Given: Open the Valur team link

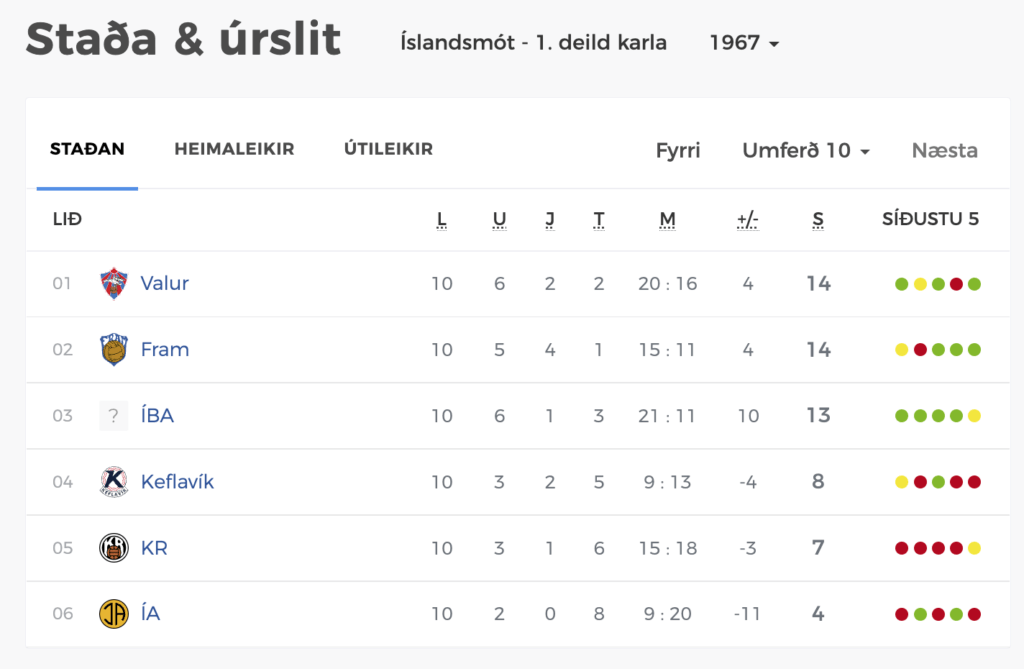Looking at the screenshot, I should coord(165,284).
